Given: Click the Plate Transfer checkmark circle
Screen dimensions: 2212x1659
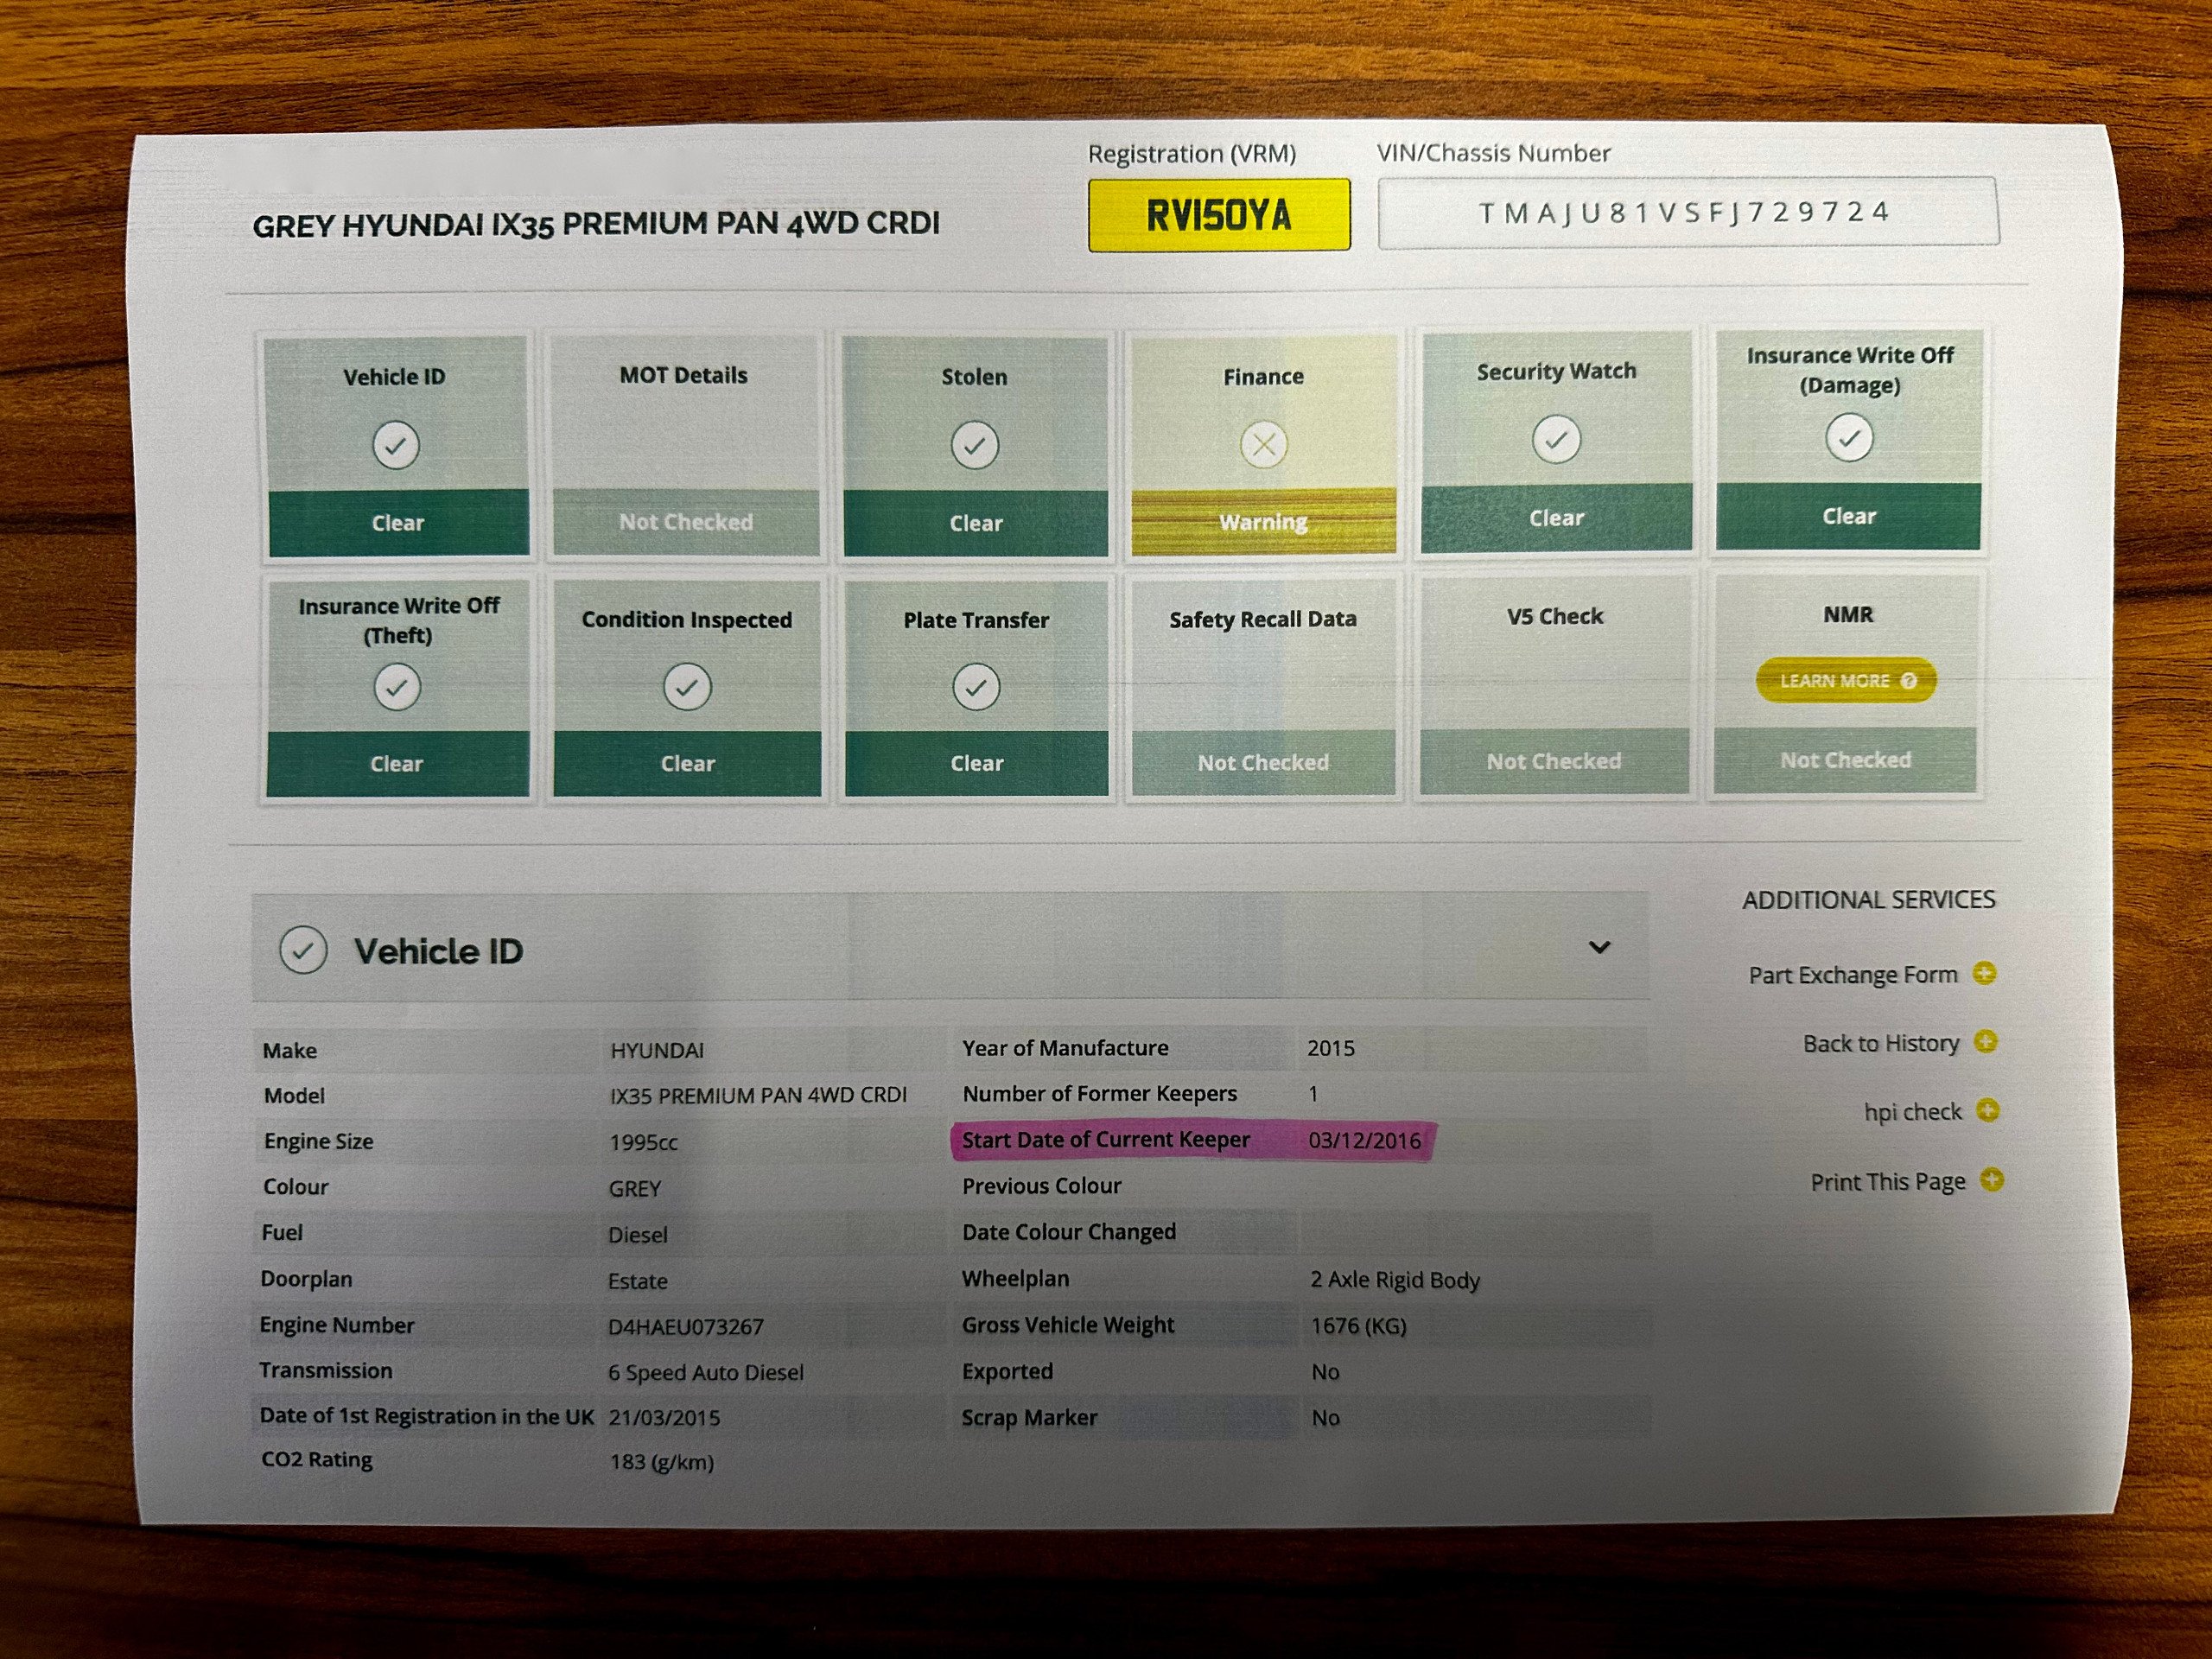Looking at the screenshot, I should (x=976, y=687).
